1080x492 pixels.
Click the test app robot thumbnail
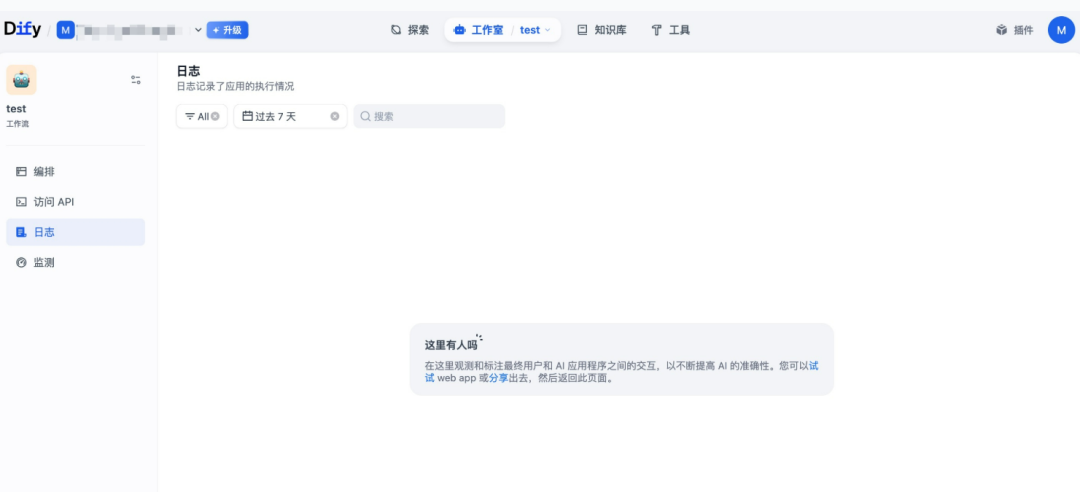[21, 80]
